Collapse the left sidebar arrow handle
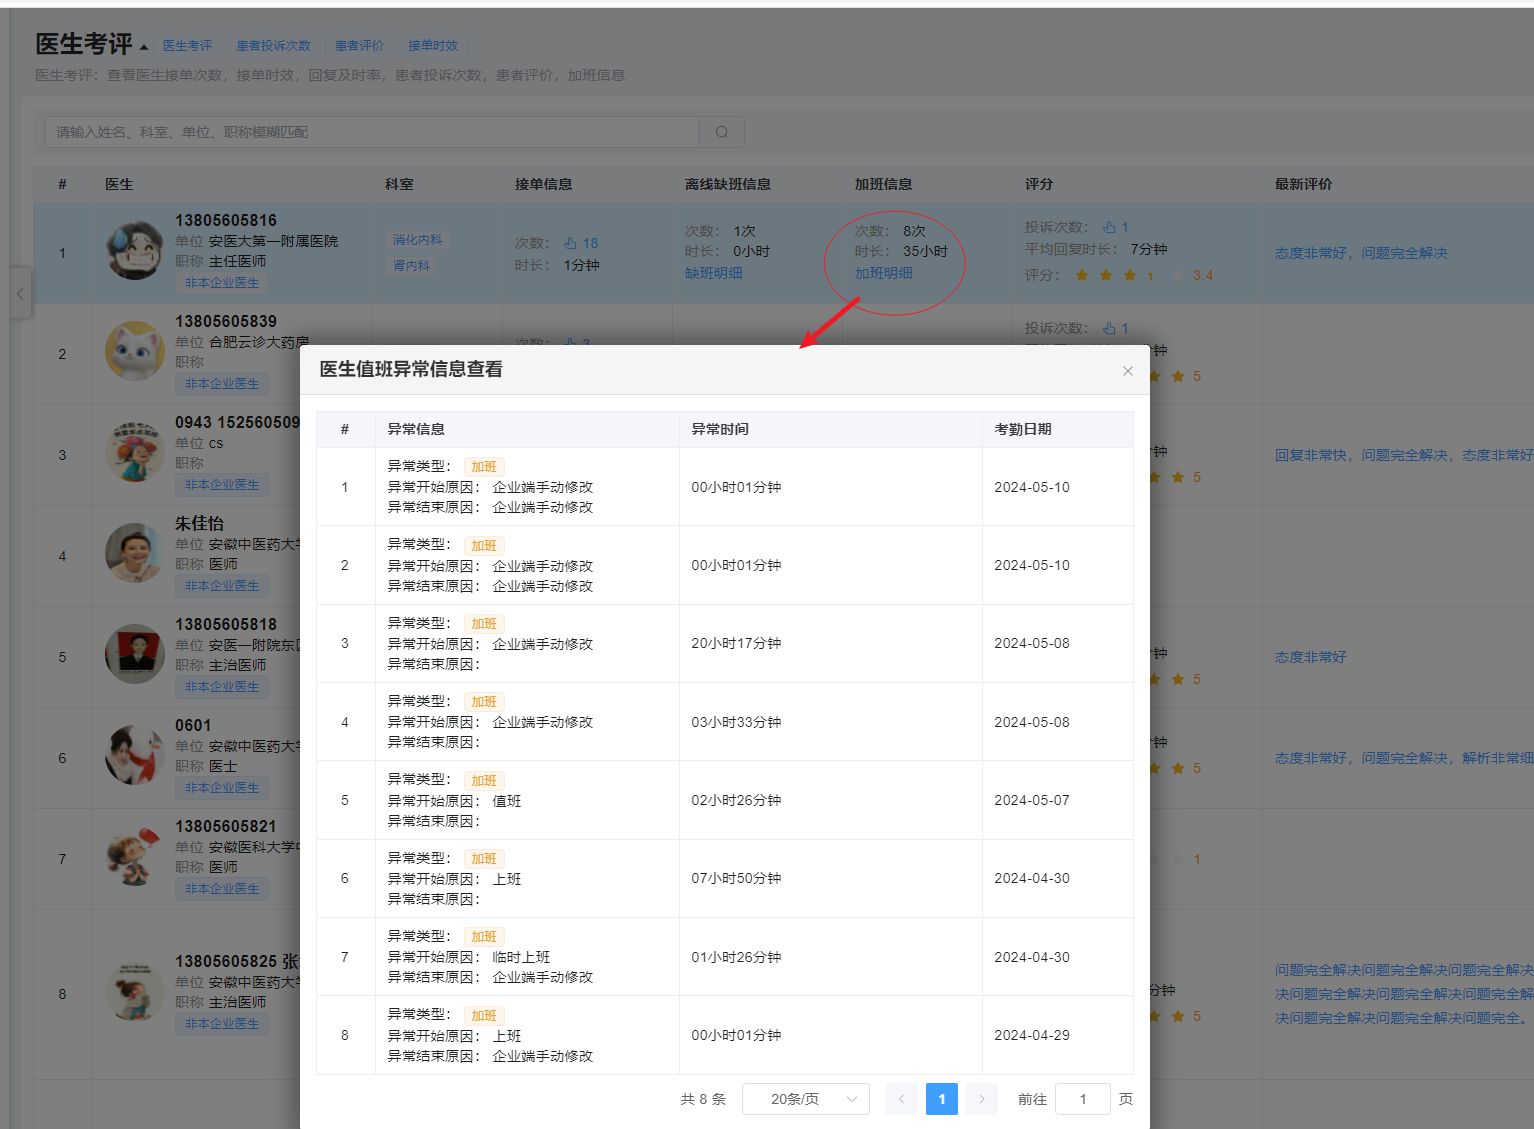 [x=20, y=294]
